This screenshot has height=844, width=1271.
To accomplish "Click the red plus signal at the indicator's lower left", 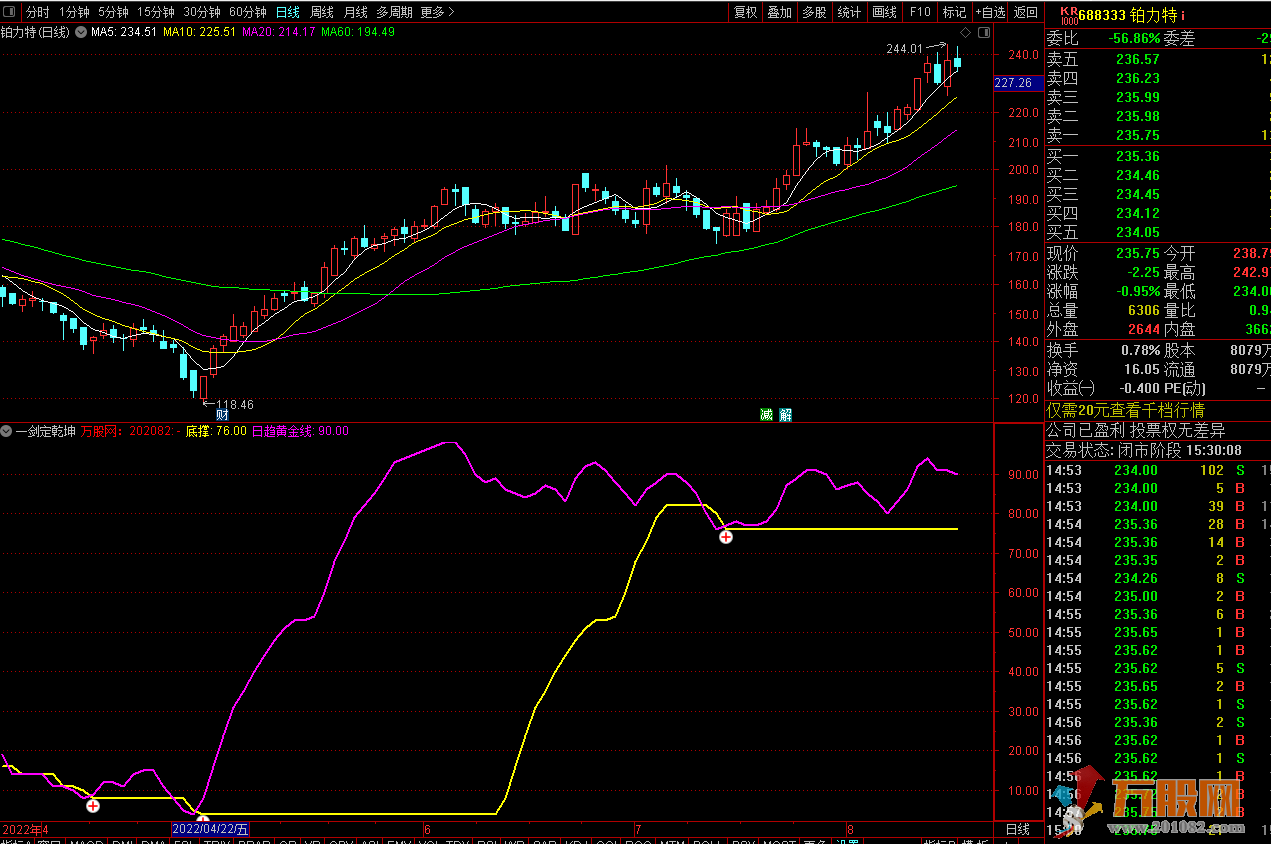I will [x=93, y=805].
